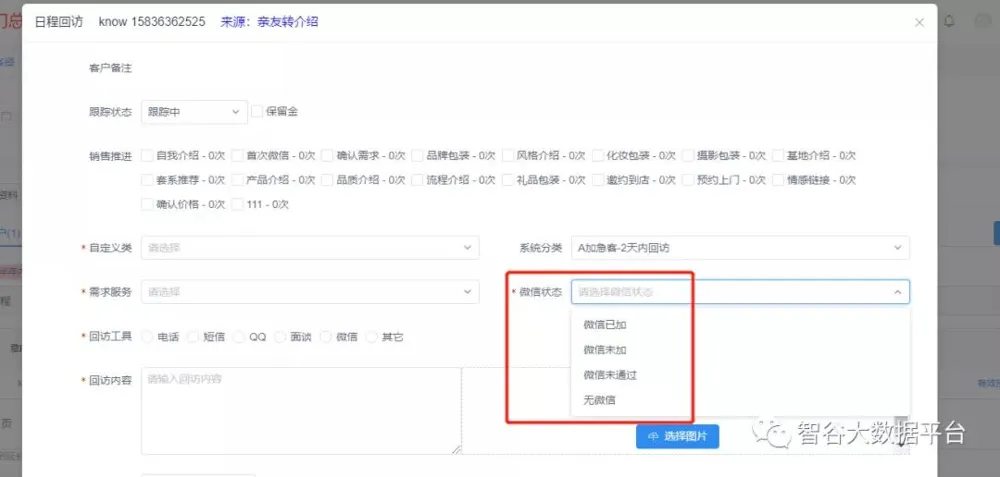Select 微信未加 option
This screenshot has width=1000, height=477.
pos(605,350)
